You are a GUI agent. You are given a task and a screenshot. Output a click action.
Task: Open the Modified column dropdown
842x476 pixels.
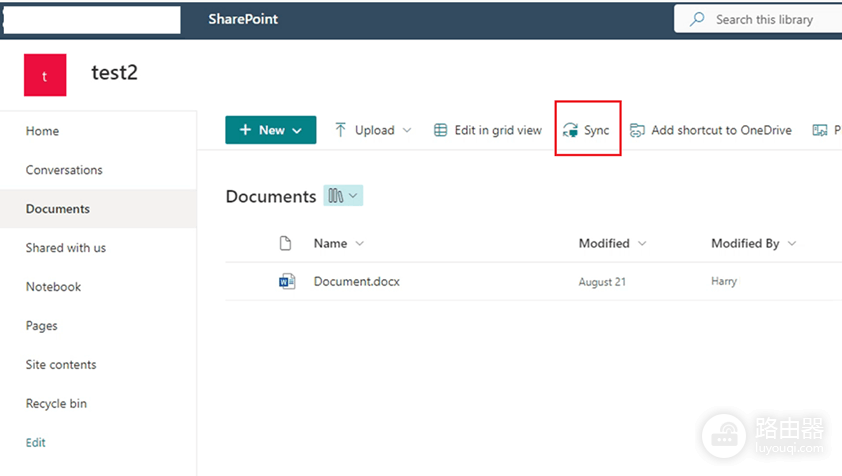(x=642, y=243)
